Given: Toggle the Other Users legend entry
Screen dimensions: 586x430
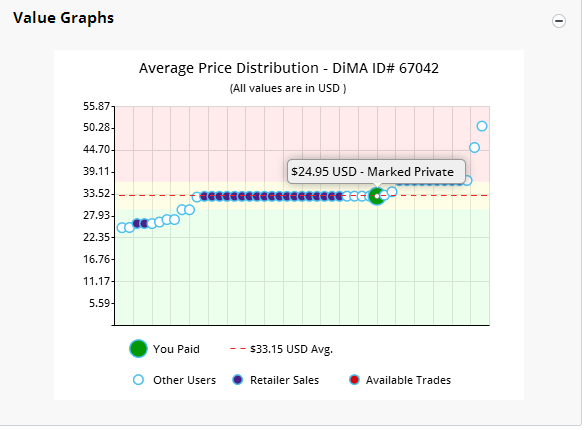Looking at the screenshot, I should [175, 380].
